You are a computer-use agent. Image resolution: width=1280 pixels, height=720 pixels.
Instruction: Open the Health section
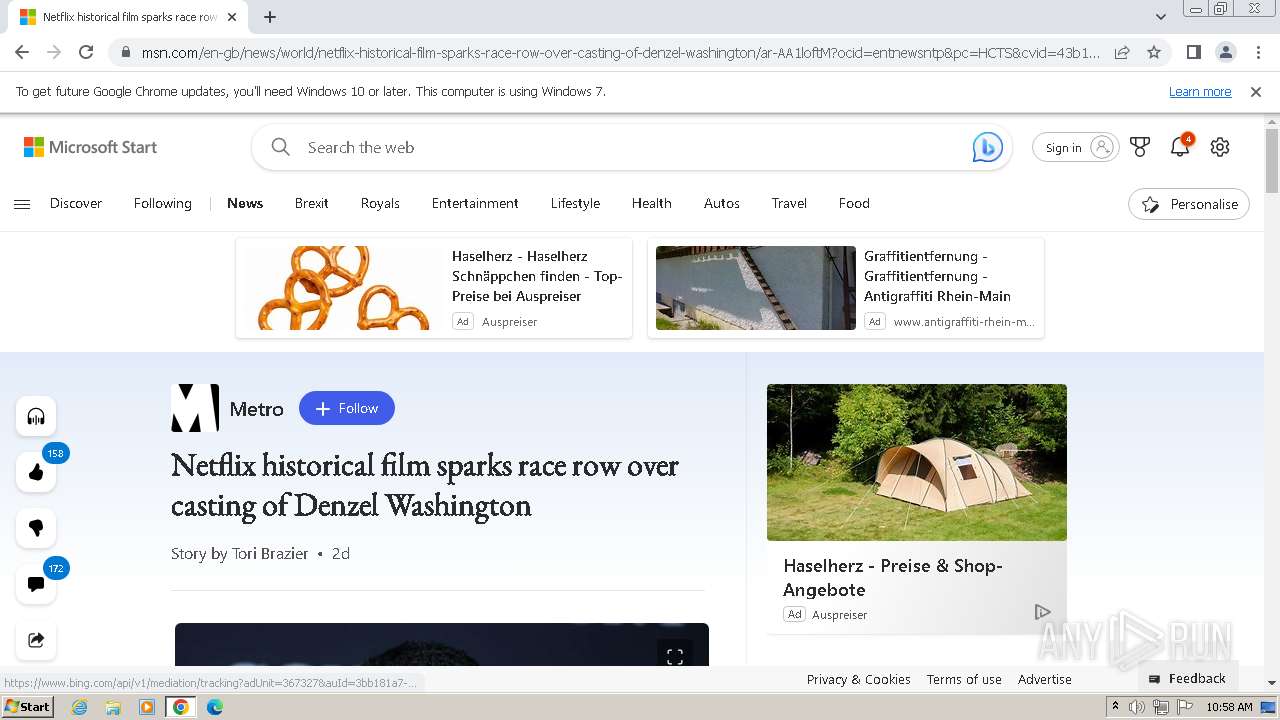[x=652, y=203]
